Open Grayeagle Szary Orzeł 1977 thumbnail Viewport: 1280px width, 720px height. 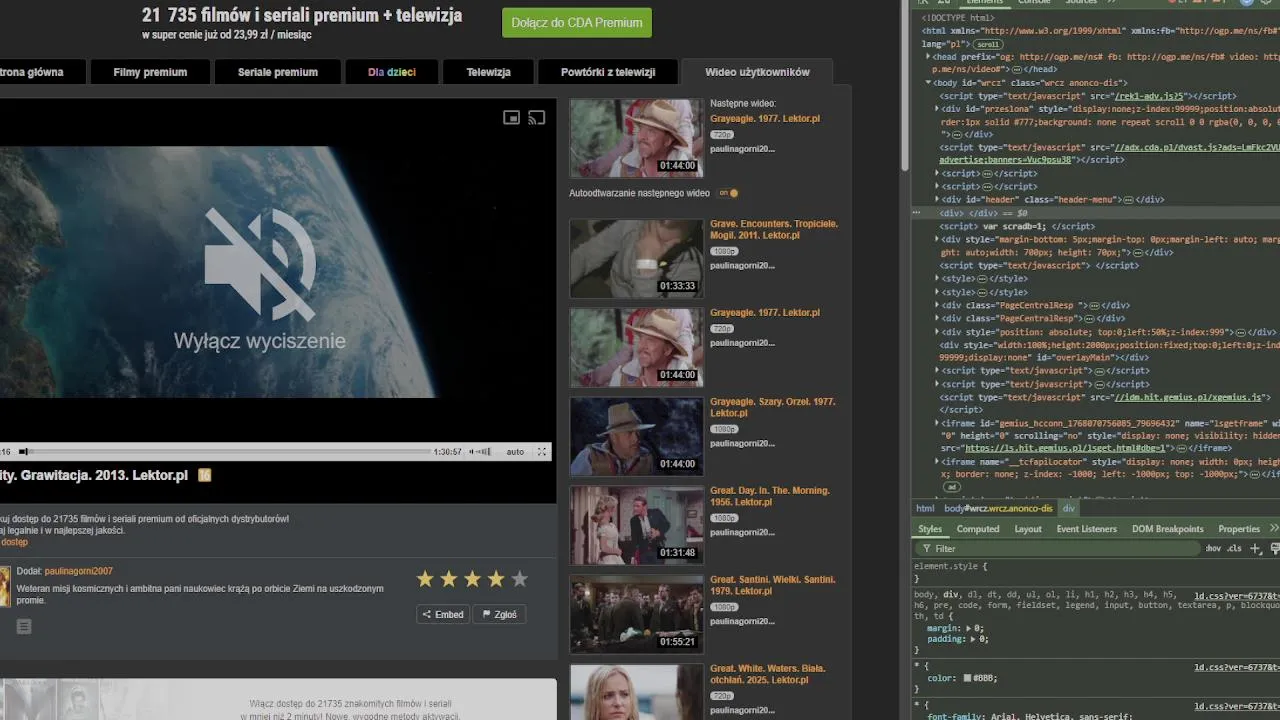pyautogui.click(x=637, y=436)
